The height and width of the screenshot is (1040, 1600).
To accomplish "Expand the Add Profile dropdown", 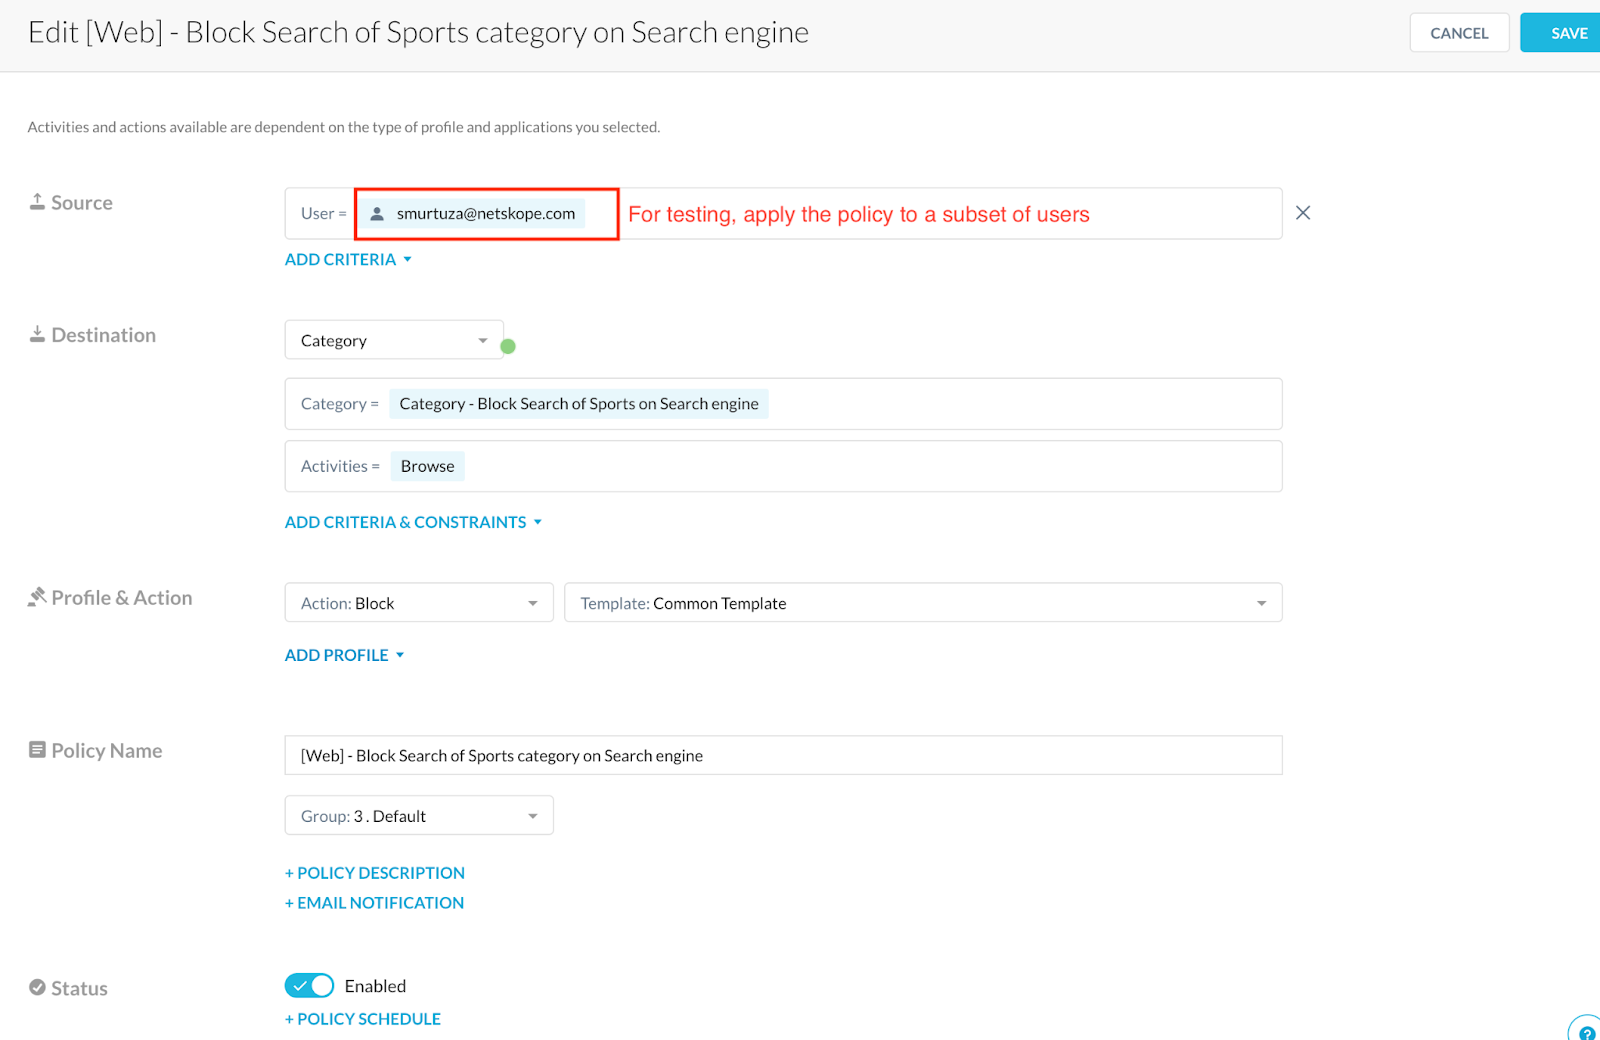I will click(344, 656).
